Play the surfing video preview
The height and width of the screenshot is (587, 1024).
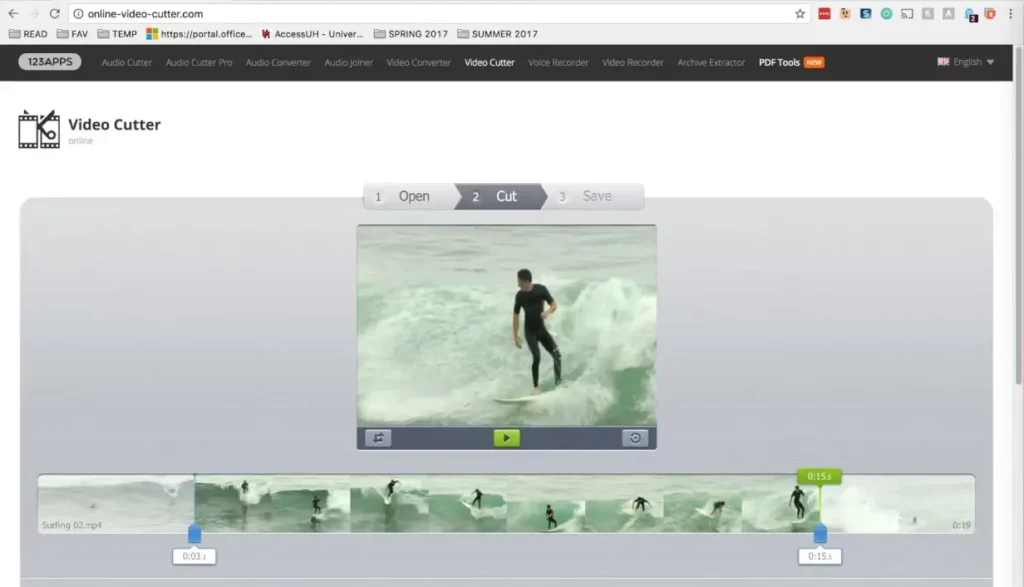[507, 437]
